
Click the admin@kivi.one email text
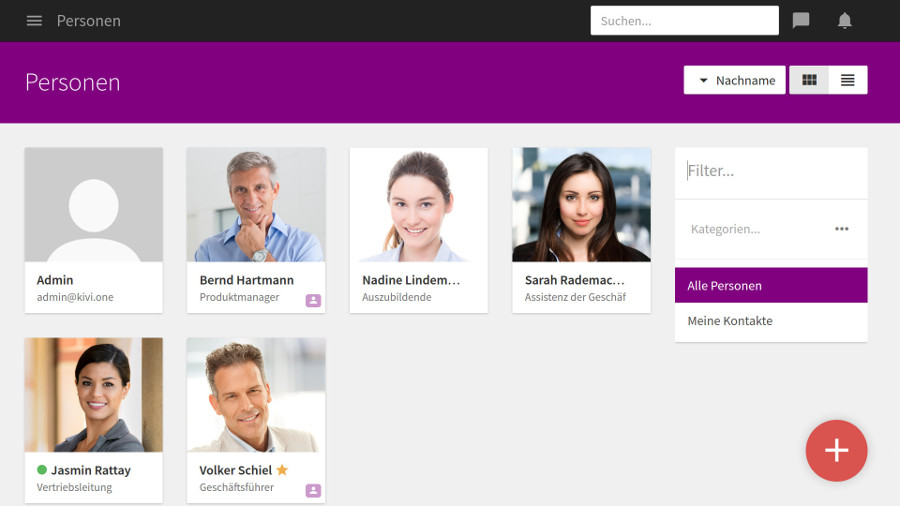tap(75, 297)
